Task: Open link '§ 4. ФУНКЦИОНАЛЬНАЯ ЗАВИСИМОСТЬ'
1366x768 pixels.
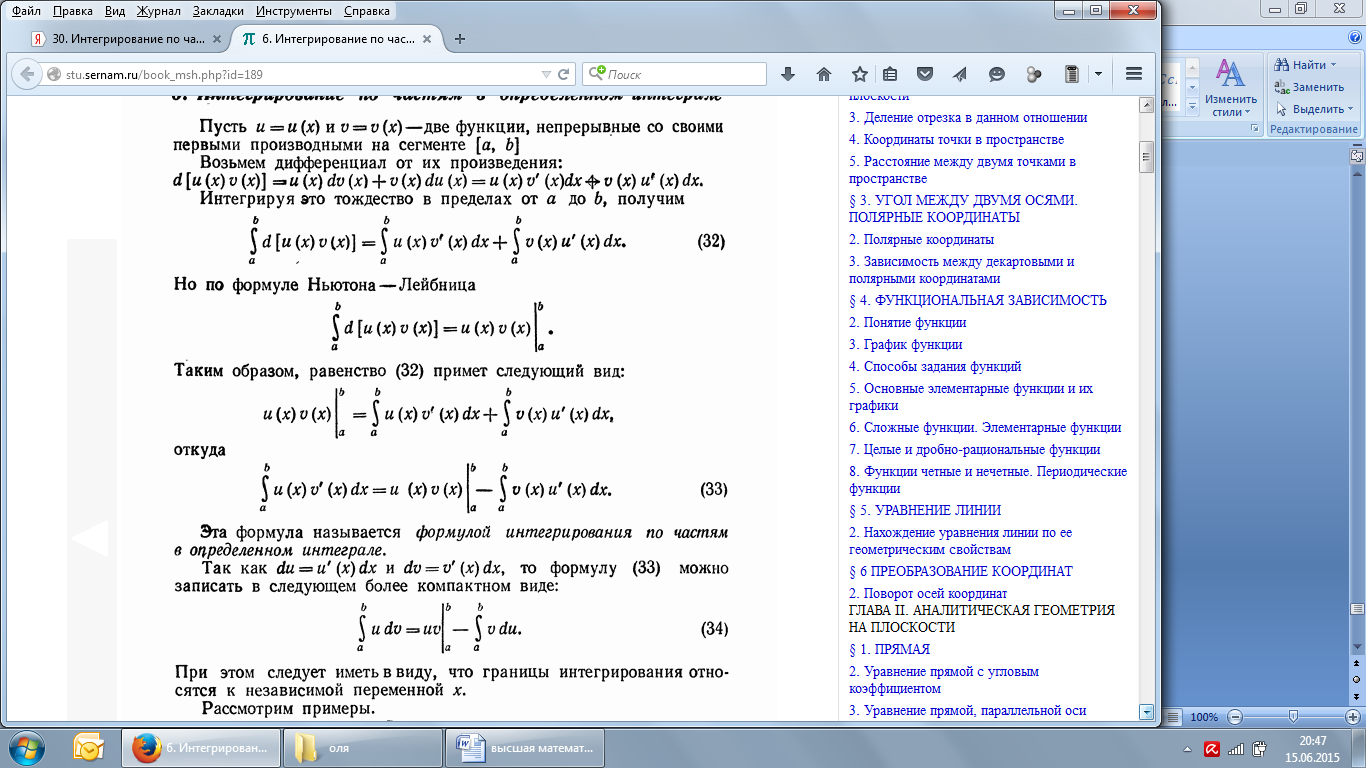Action: [978, 300]
